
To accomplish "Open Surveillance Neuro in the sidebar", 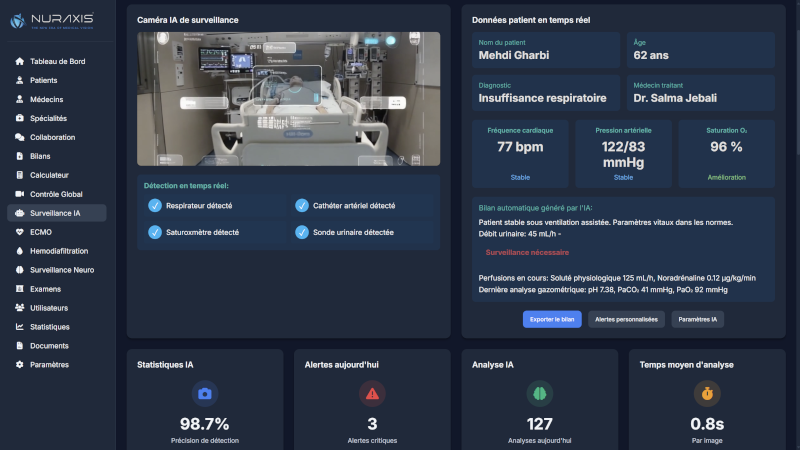I will [62, 270].
